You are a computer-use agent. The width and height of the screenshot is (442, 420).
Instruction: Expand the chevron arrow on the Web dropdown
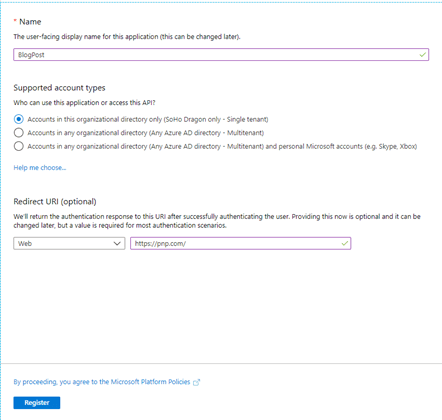[x=117, y=243]
